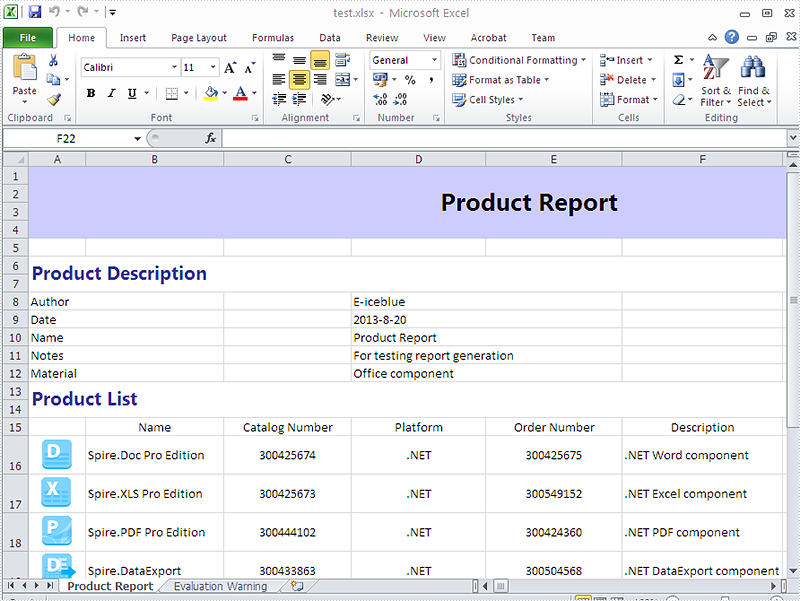Click the Paste button
This screenshot has width=800, height=601.
[24, 79]
